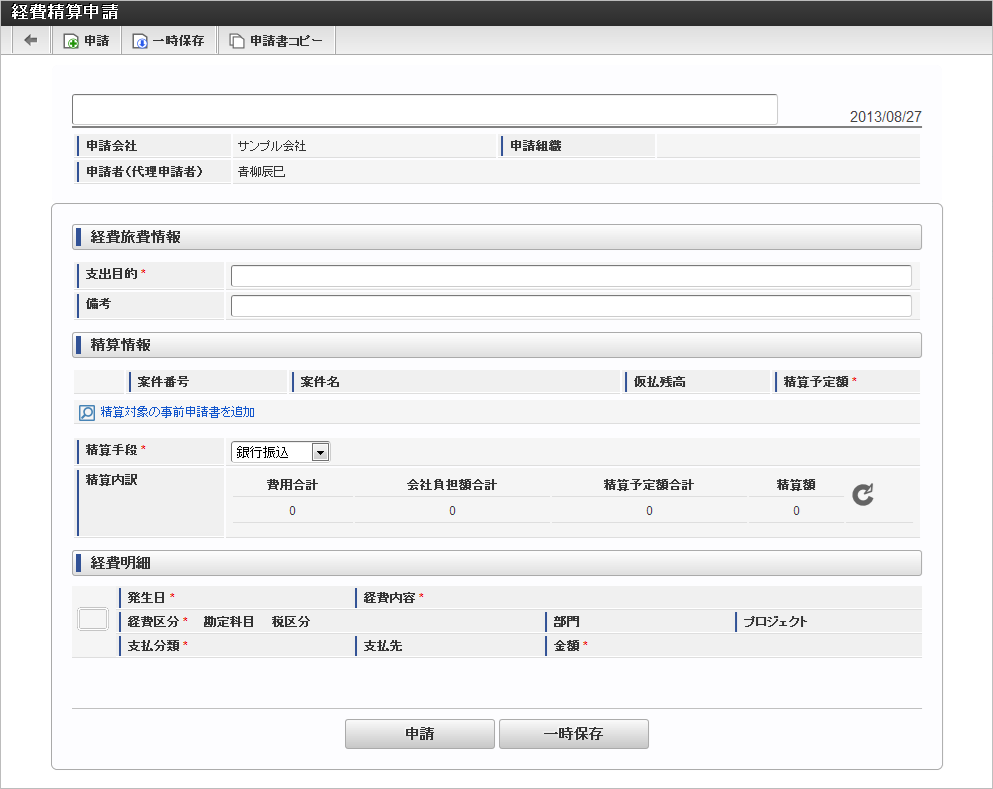Click the 申請 icon in the toolbar
This screenshot has width=993, height=789.
(71, 42)
